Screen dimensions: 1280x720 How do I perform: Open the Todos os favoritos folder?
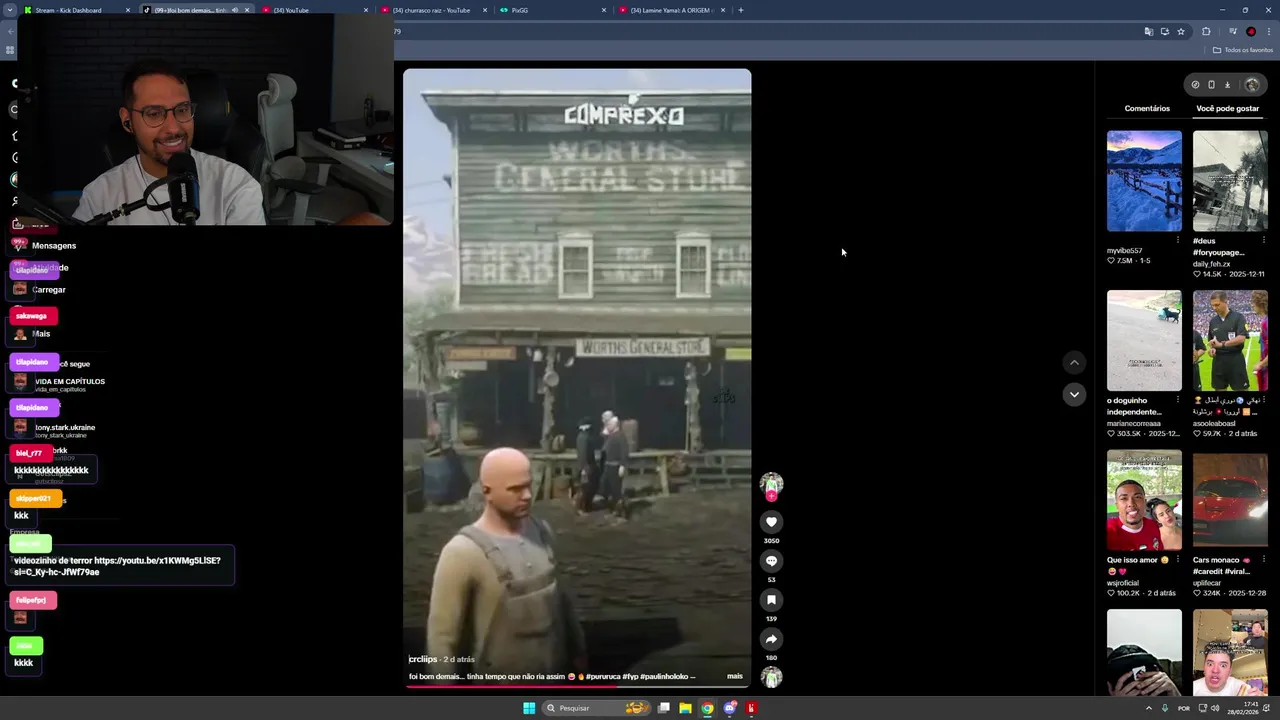[1243, 50]
